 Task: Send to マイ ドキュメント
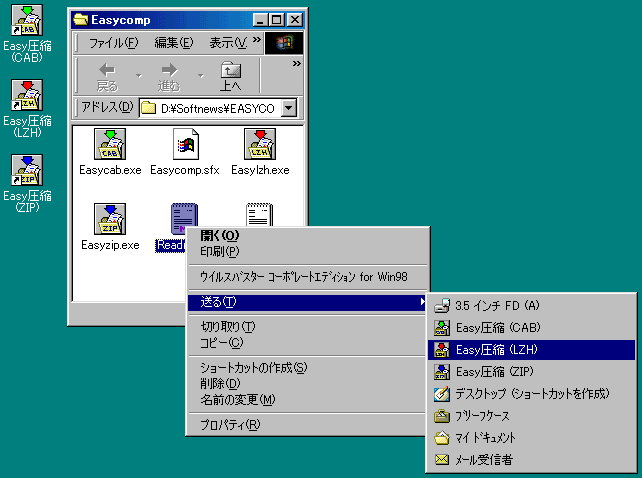click(531, 438)
